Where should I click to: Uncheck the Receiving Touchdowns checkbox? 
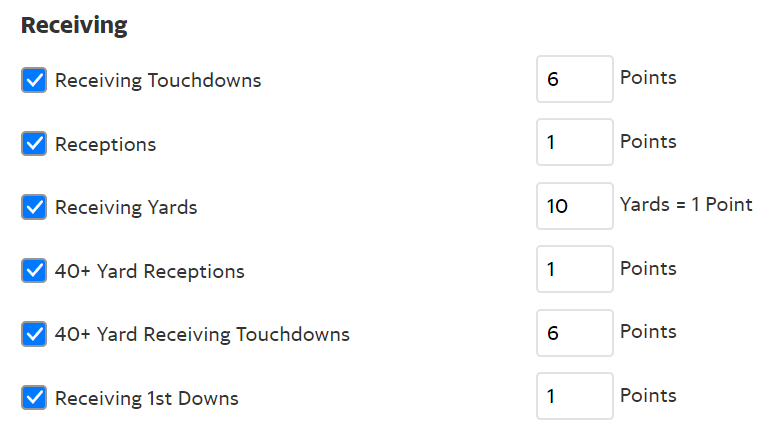click(x=34, y=81)
